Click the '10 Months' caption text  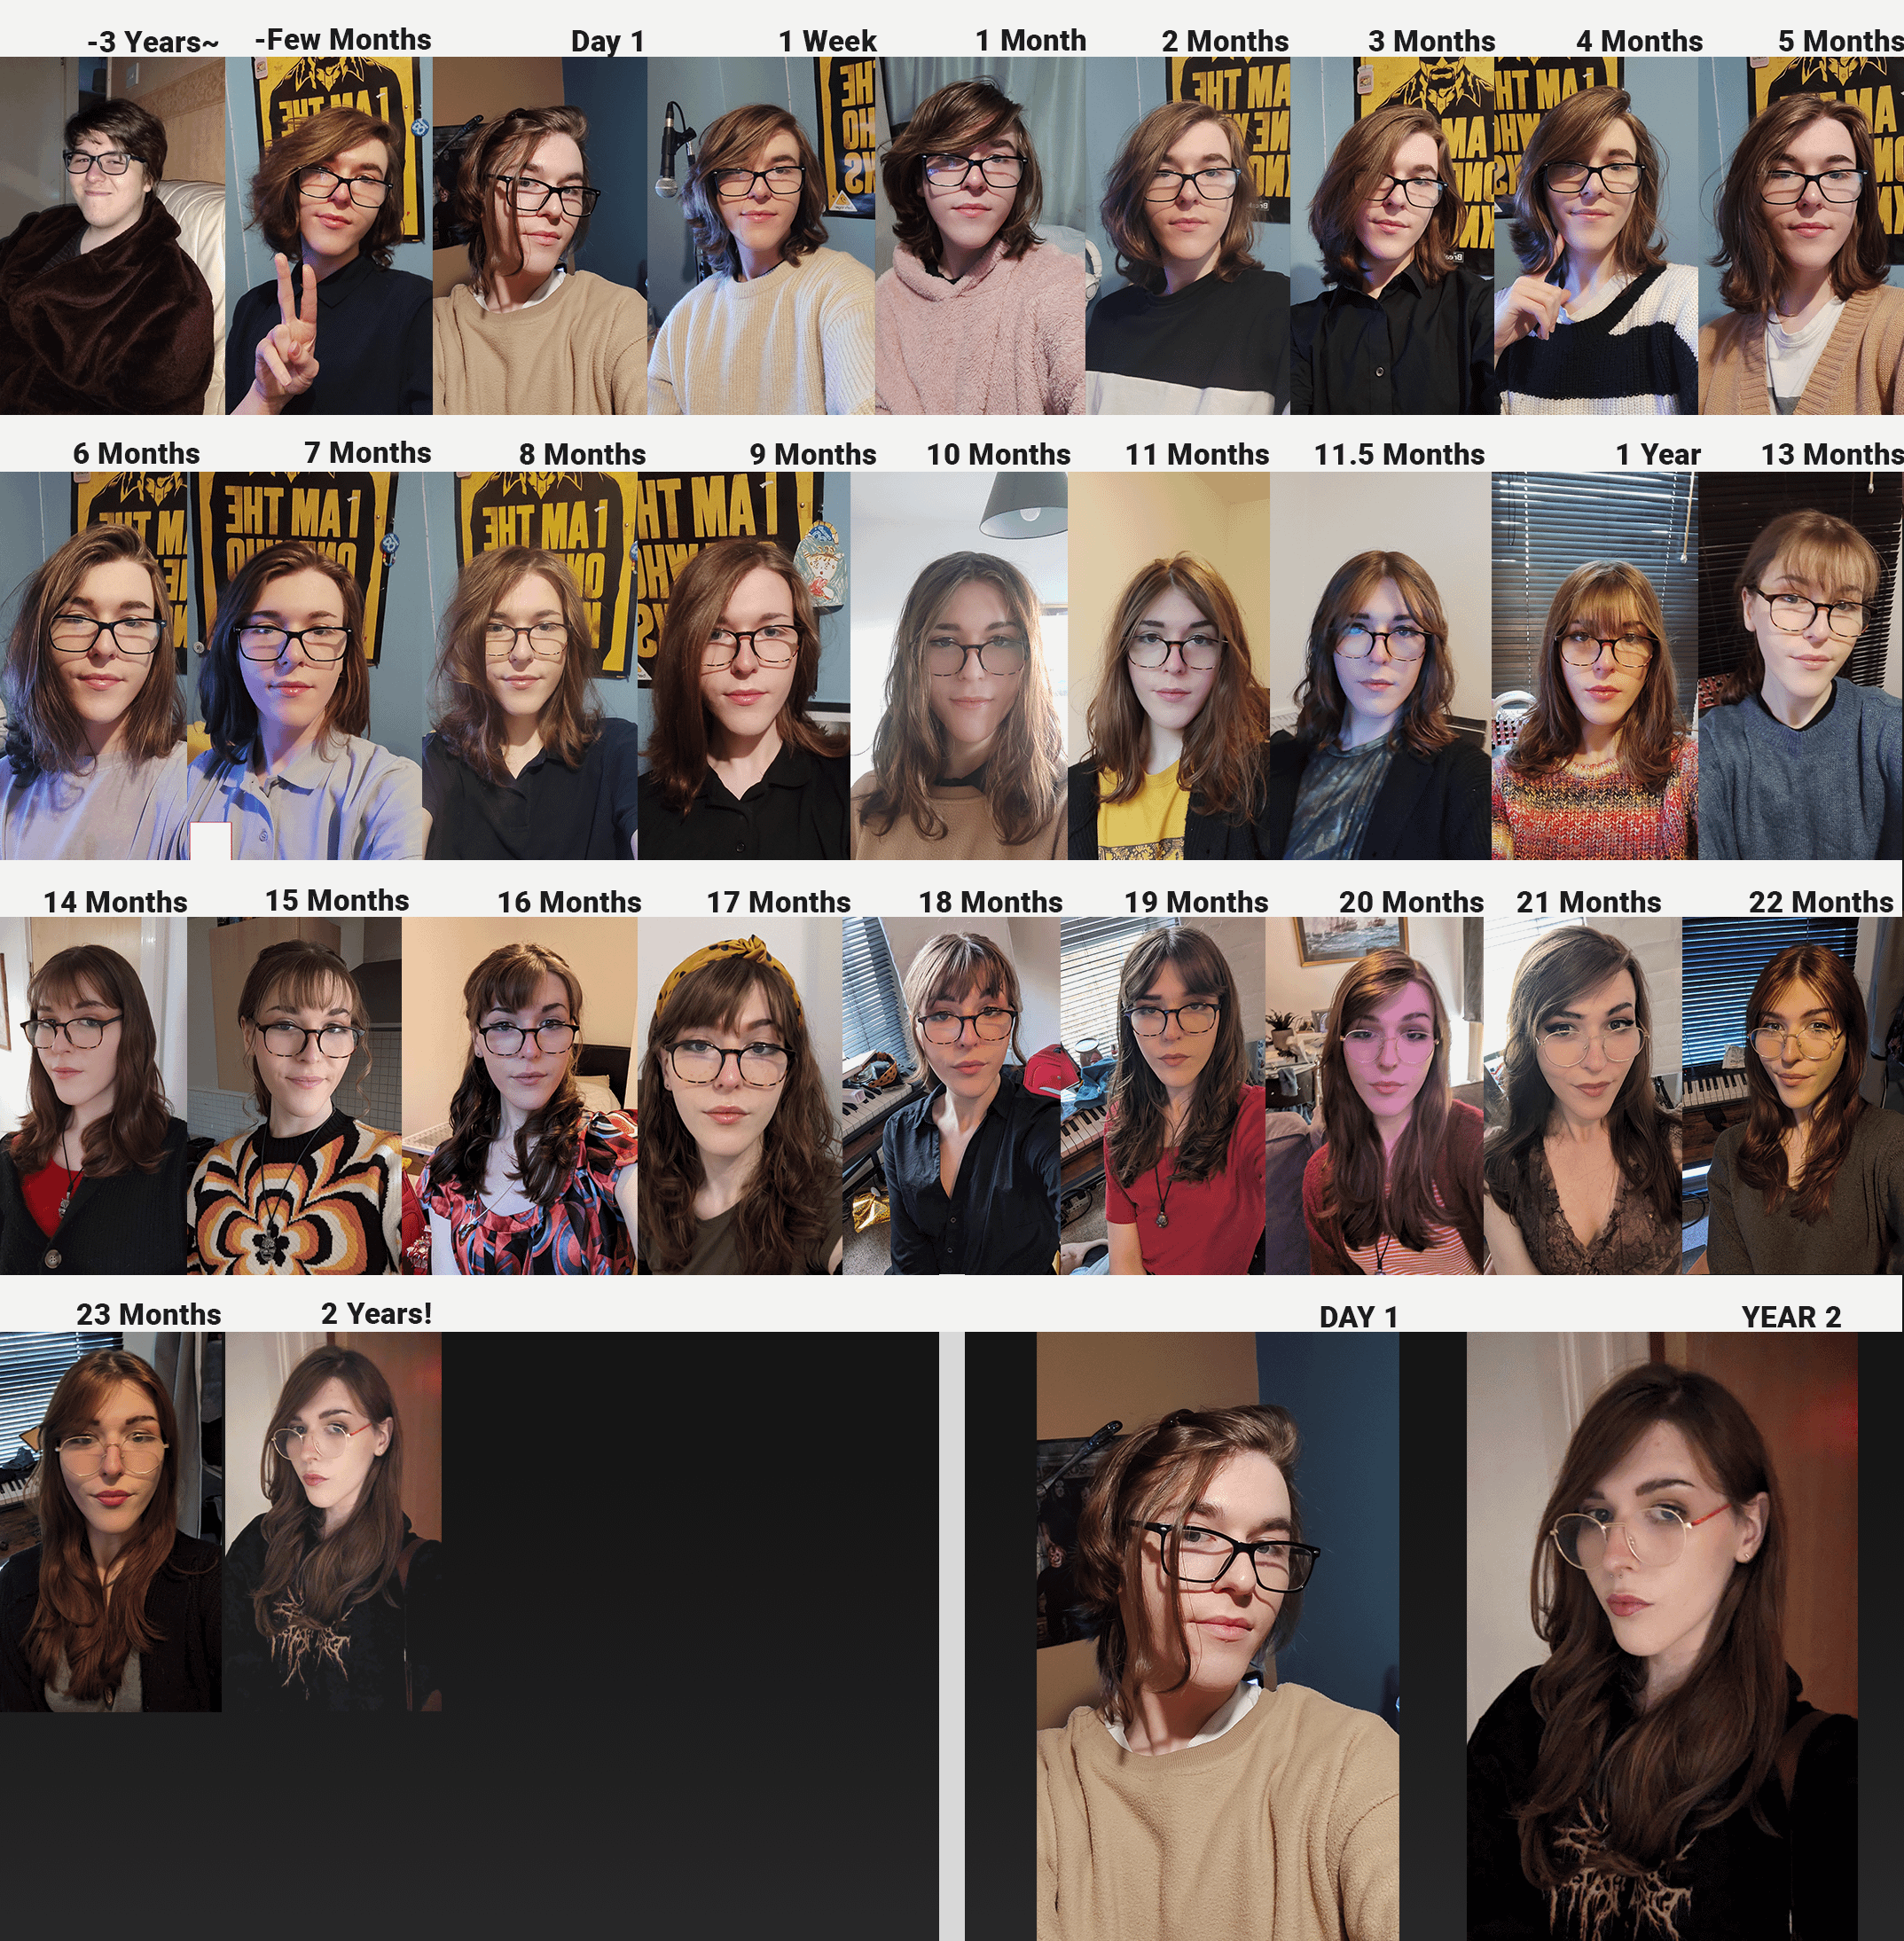point(998,454)
